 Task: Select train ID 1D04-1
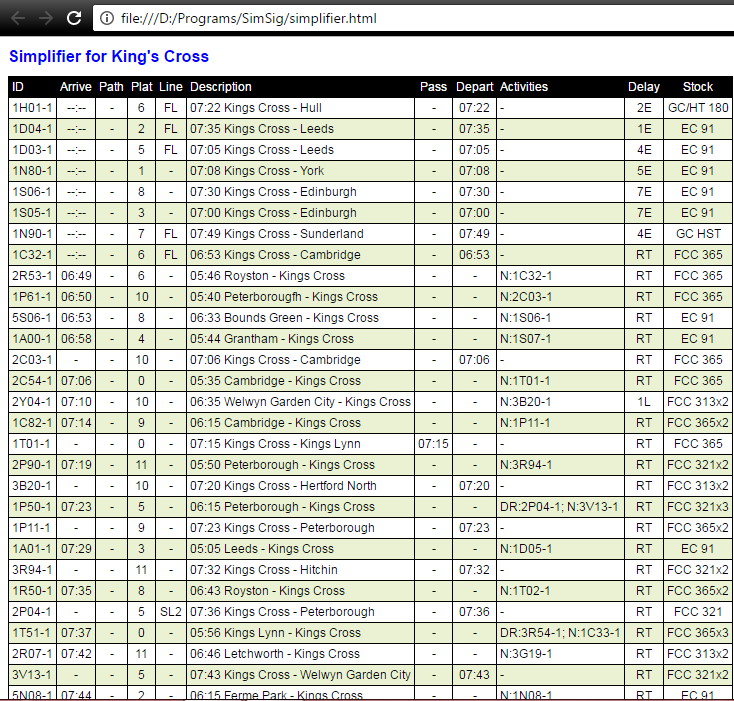32,129
